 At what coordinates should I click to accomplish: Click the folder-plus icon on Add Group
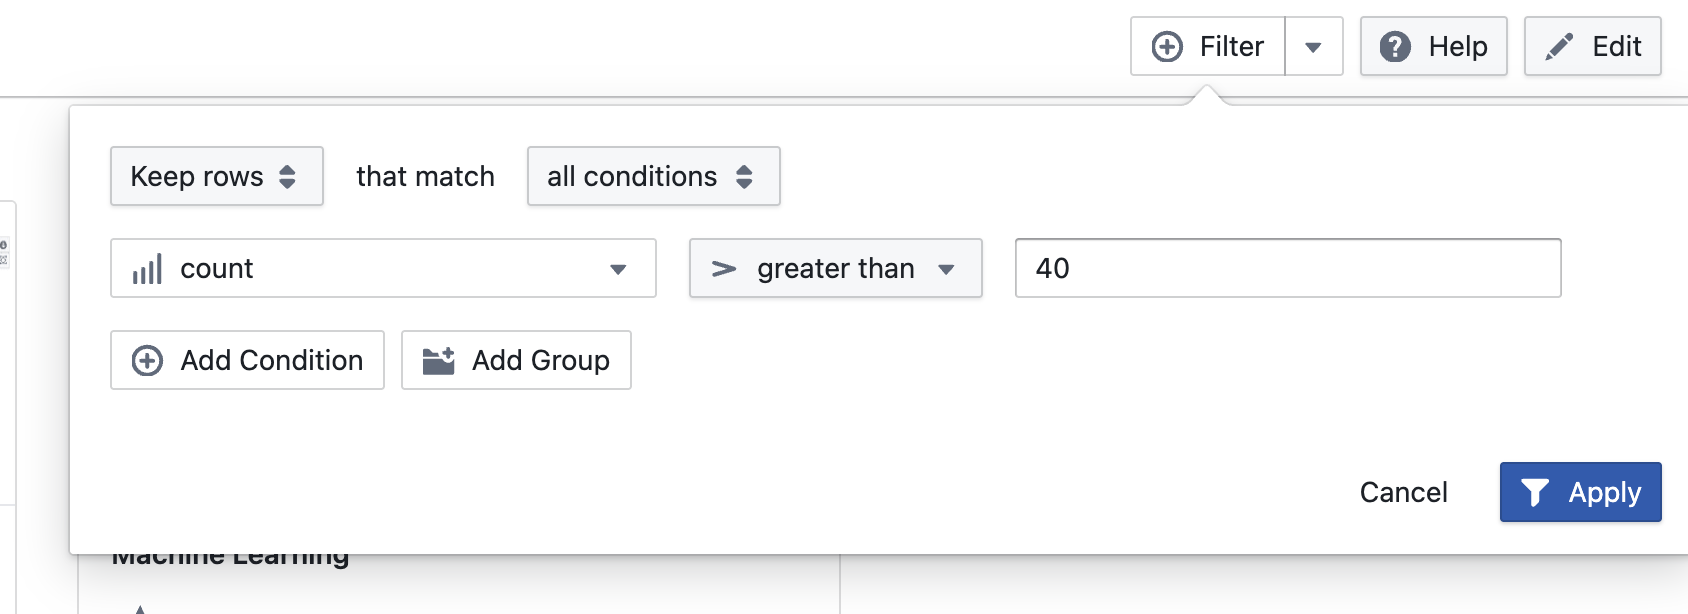[x=438, y=361]
